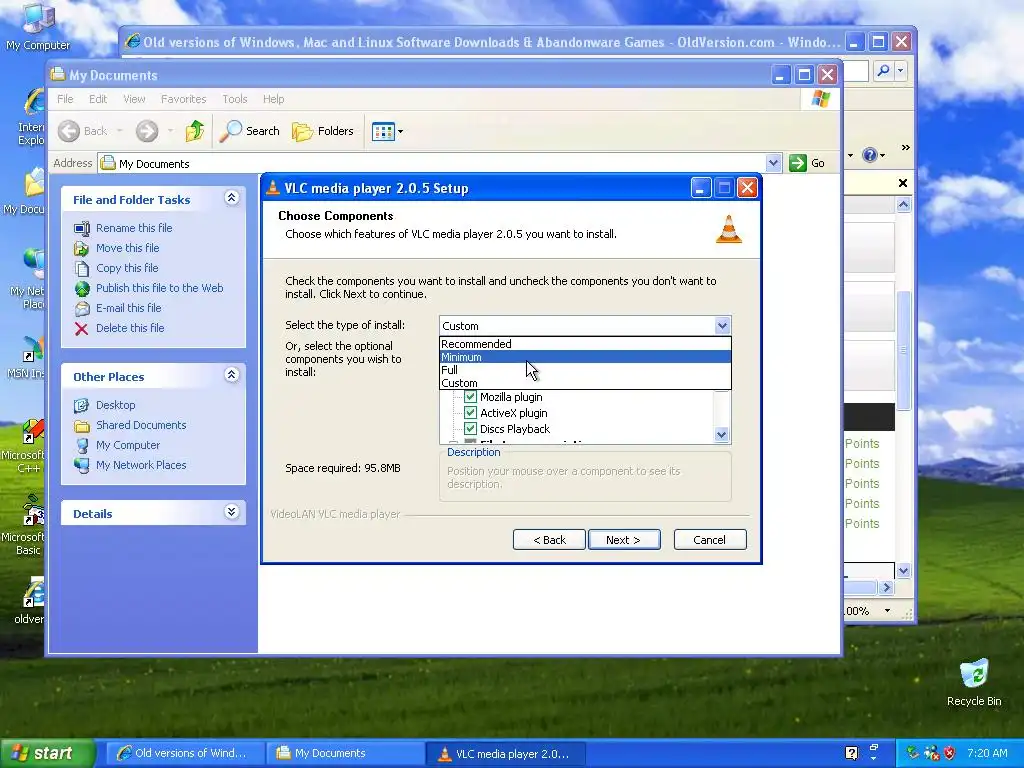The width and height of the screenshot is (1024, 768).
Task: Click Rename this file task
Action: pyautogui.click(x=134, y=228)
